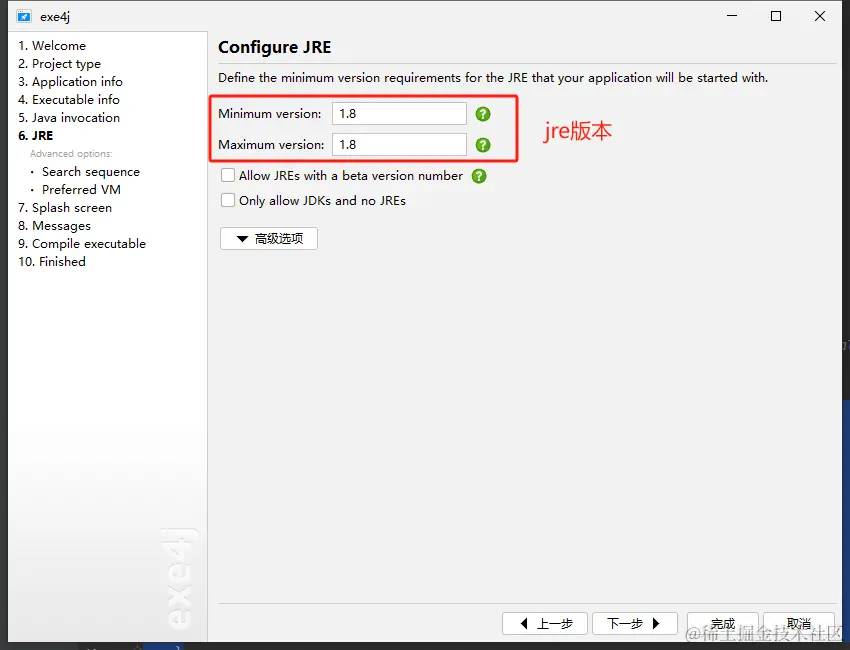Screen dimensions: 850x650
Task: Open help for Maximum version field
Action: point(482,145)
